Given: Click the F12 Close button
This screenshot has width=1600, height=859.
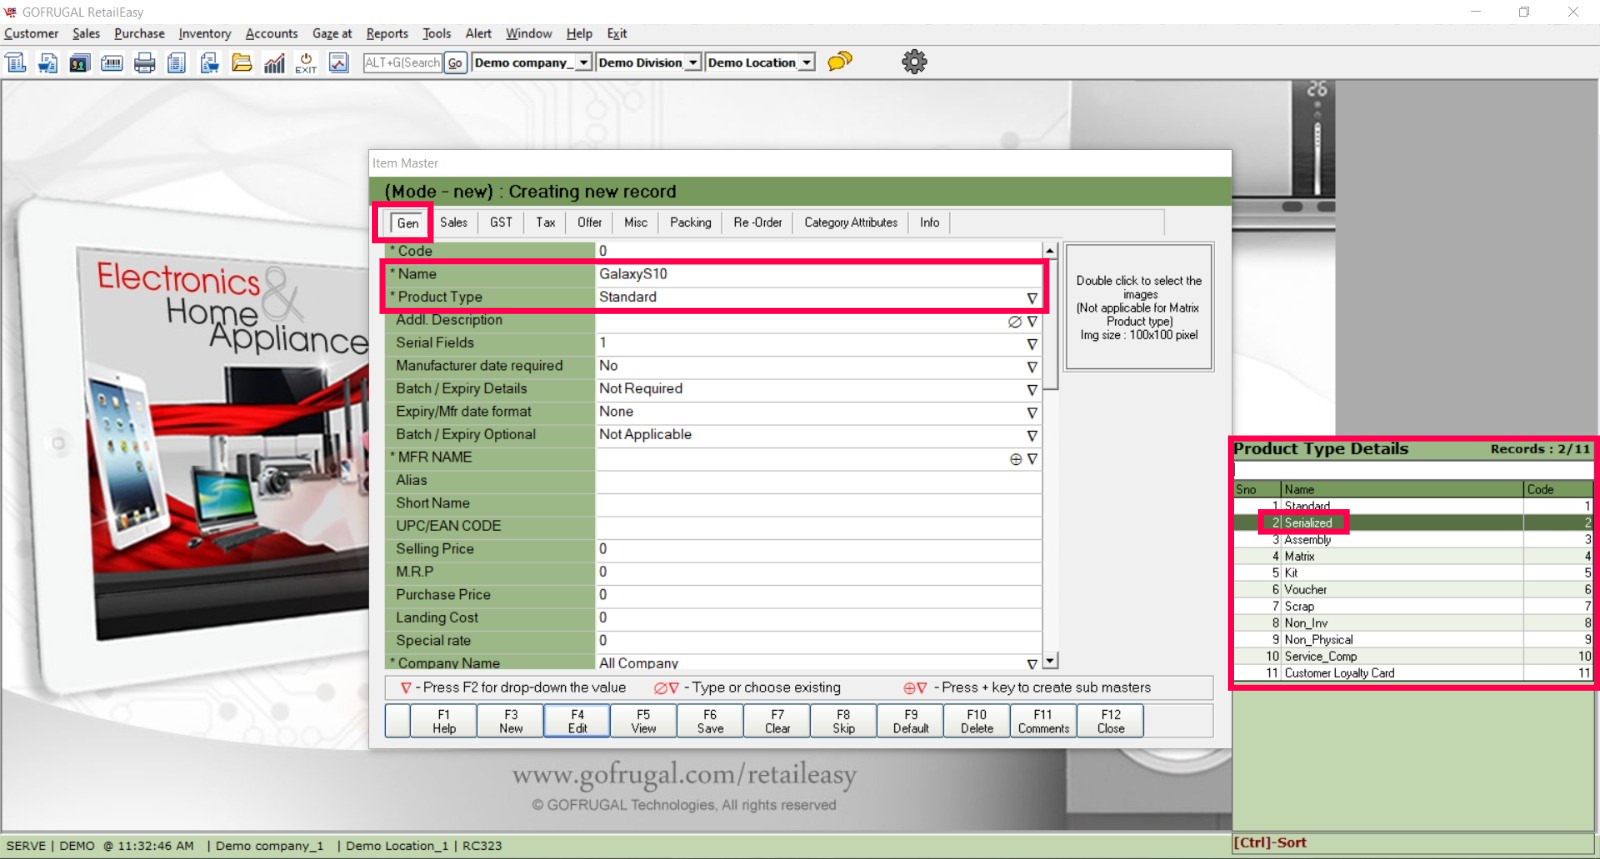Looking at the screenshot, I should click(1111, 721).
